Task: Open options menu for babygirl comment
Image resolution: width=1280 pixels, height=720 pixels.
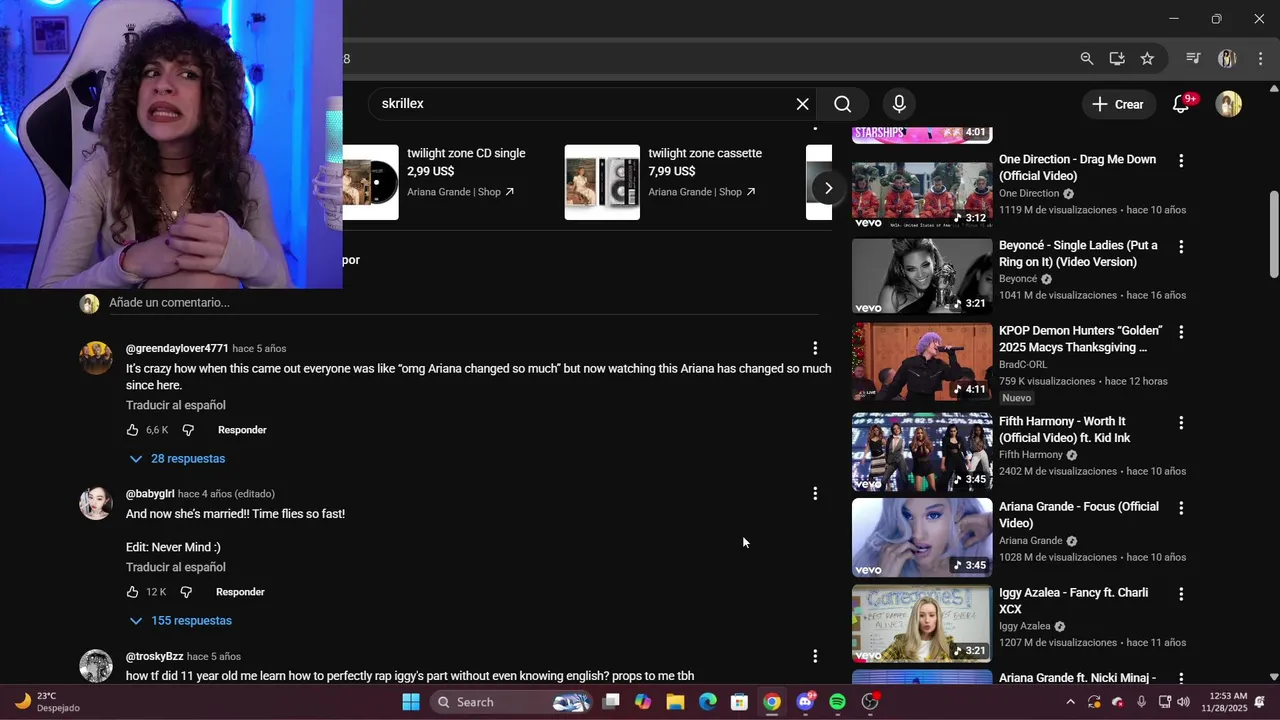Action: (x=815, y=493)
